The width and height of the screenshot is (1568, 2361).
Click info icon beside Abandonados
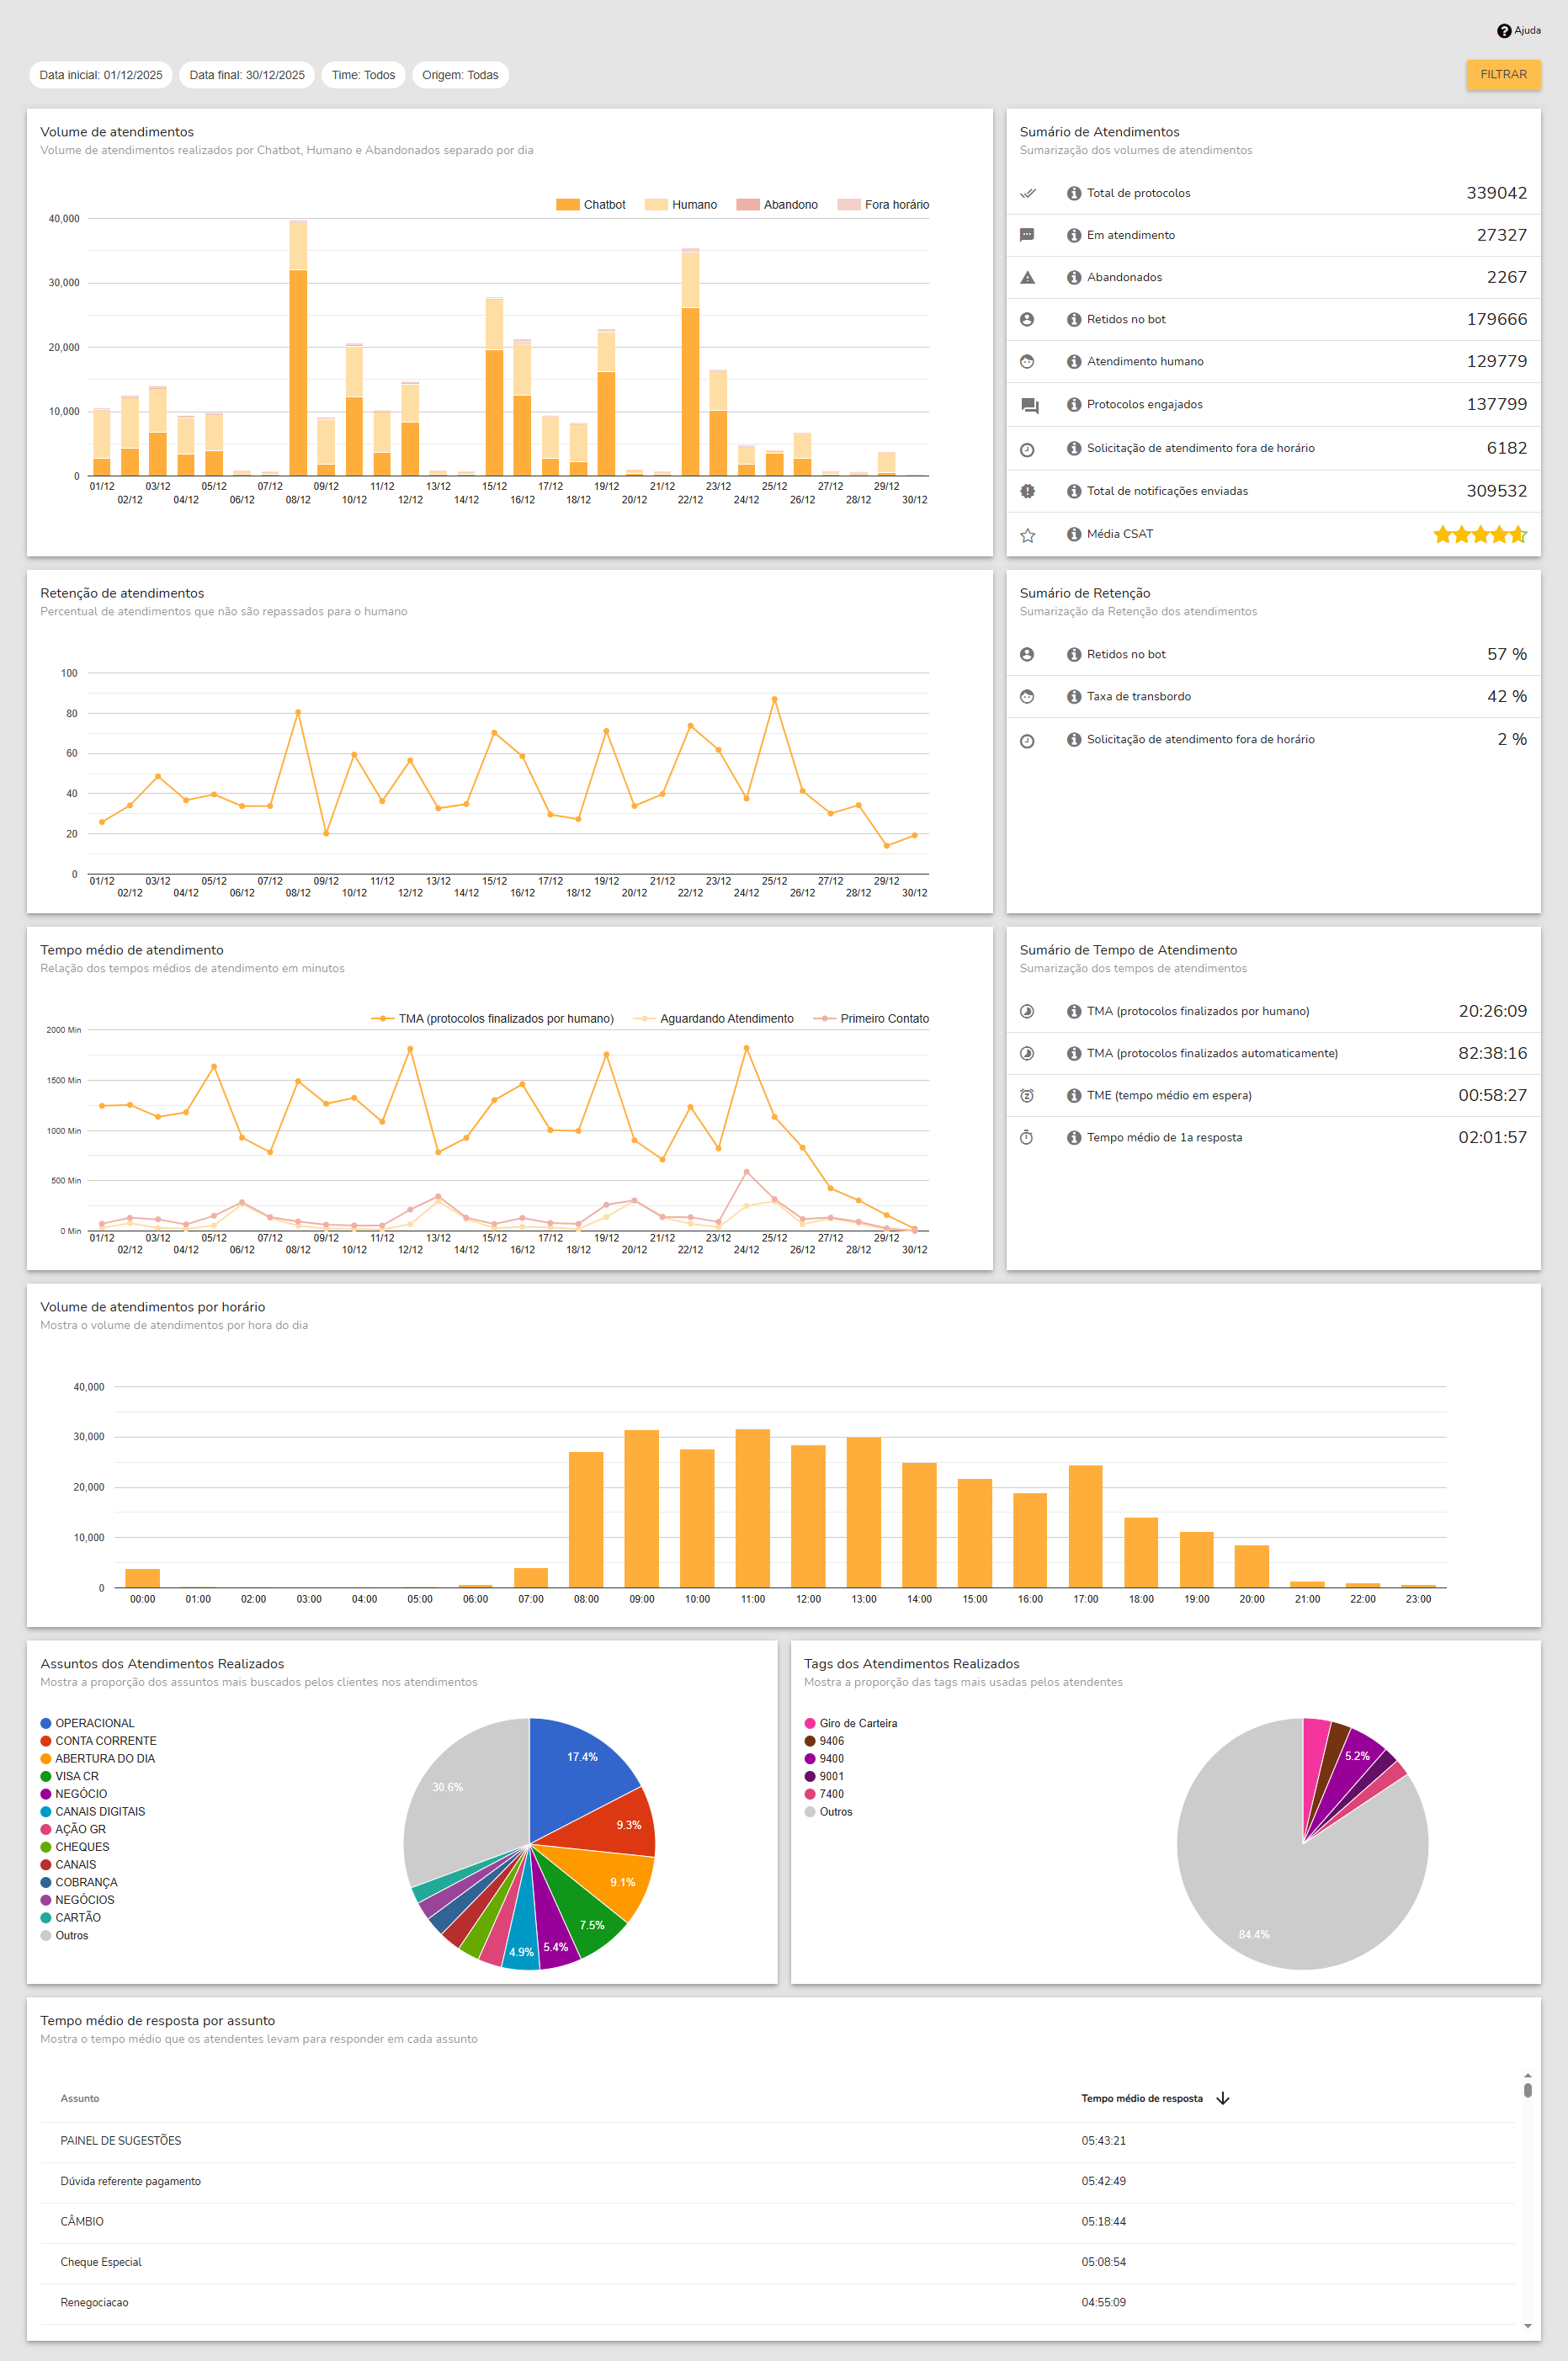point(1073,277)
